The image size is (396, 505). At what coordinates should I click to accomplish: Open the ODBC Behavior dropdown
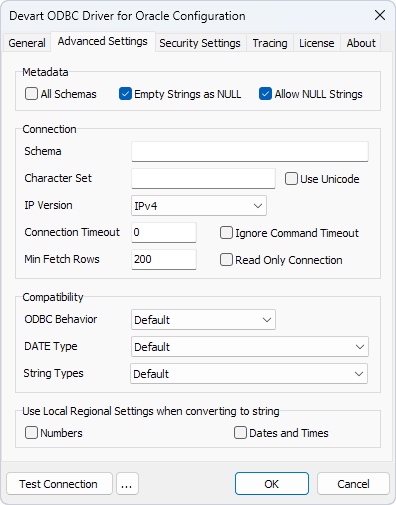tap(203, 320)
